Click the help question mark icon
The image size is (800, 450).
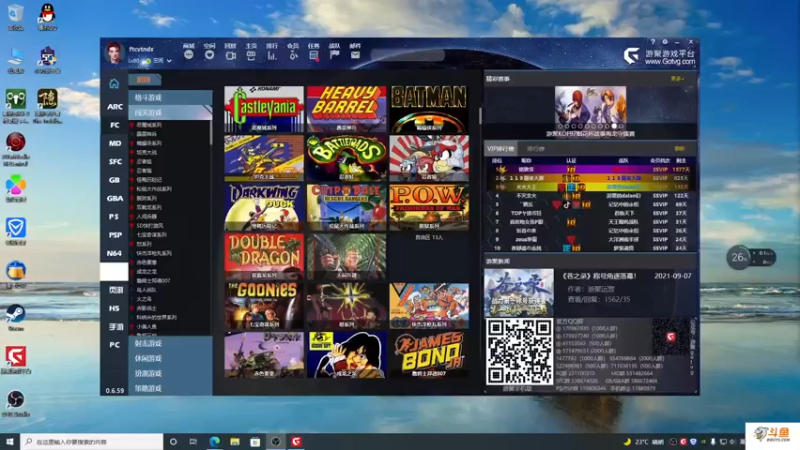653,42
